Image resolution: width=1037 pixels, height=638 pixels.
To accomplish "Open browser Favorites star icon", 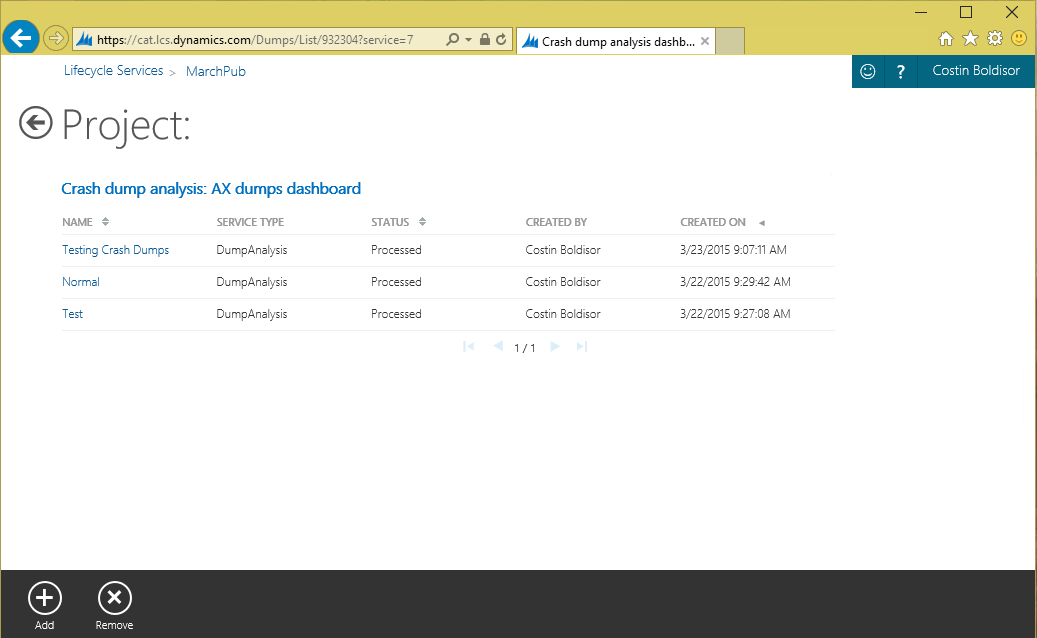I will point(970,39).
